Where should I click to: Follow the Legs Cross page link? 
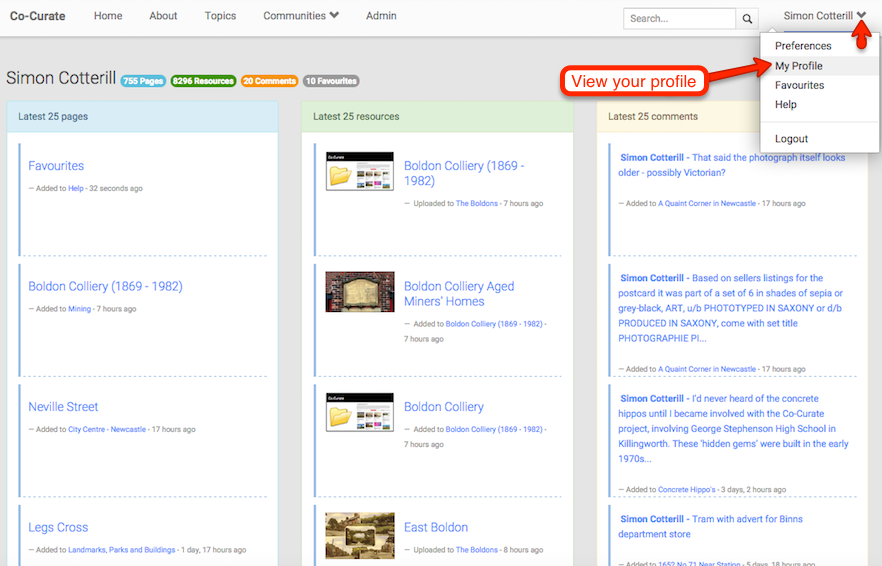point(58,527)
